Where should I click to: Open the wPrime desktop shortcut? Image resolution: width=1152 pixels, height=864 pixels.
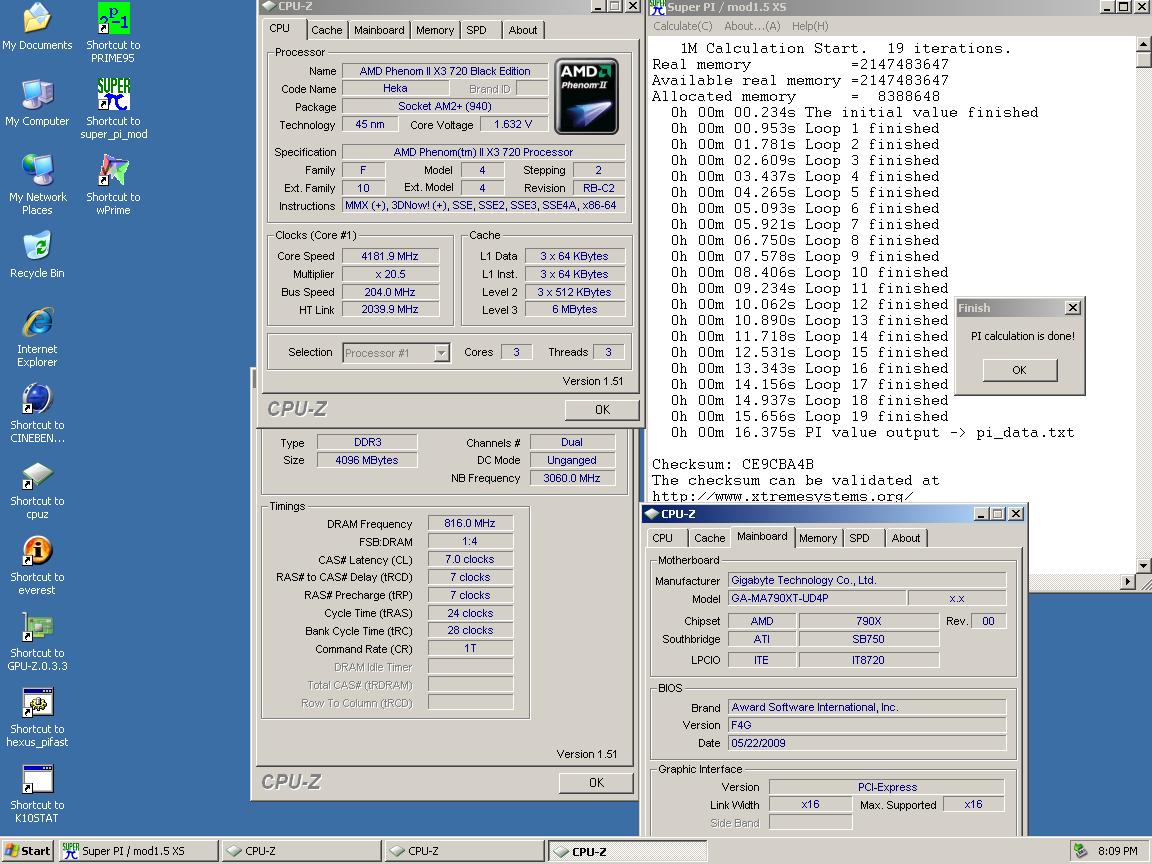(113, 171)
